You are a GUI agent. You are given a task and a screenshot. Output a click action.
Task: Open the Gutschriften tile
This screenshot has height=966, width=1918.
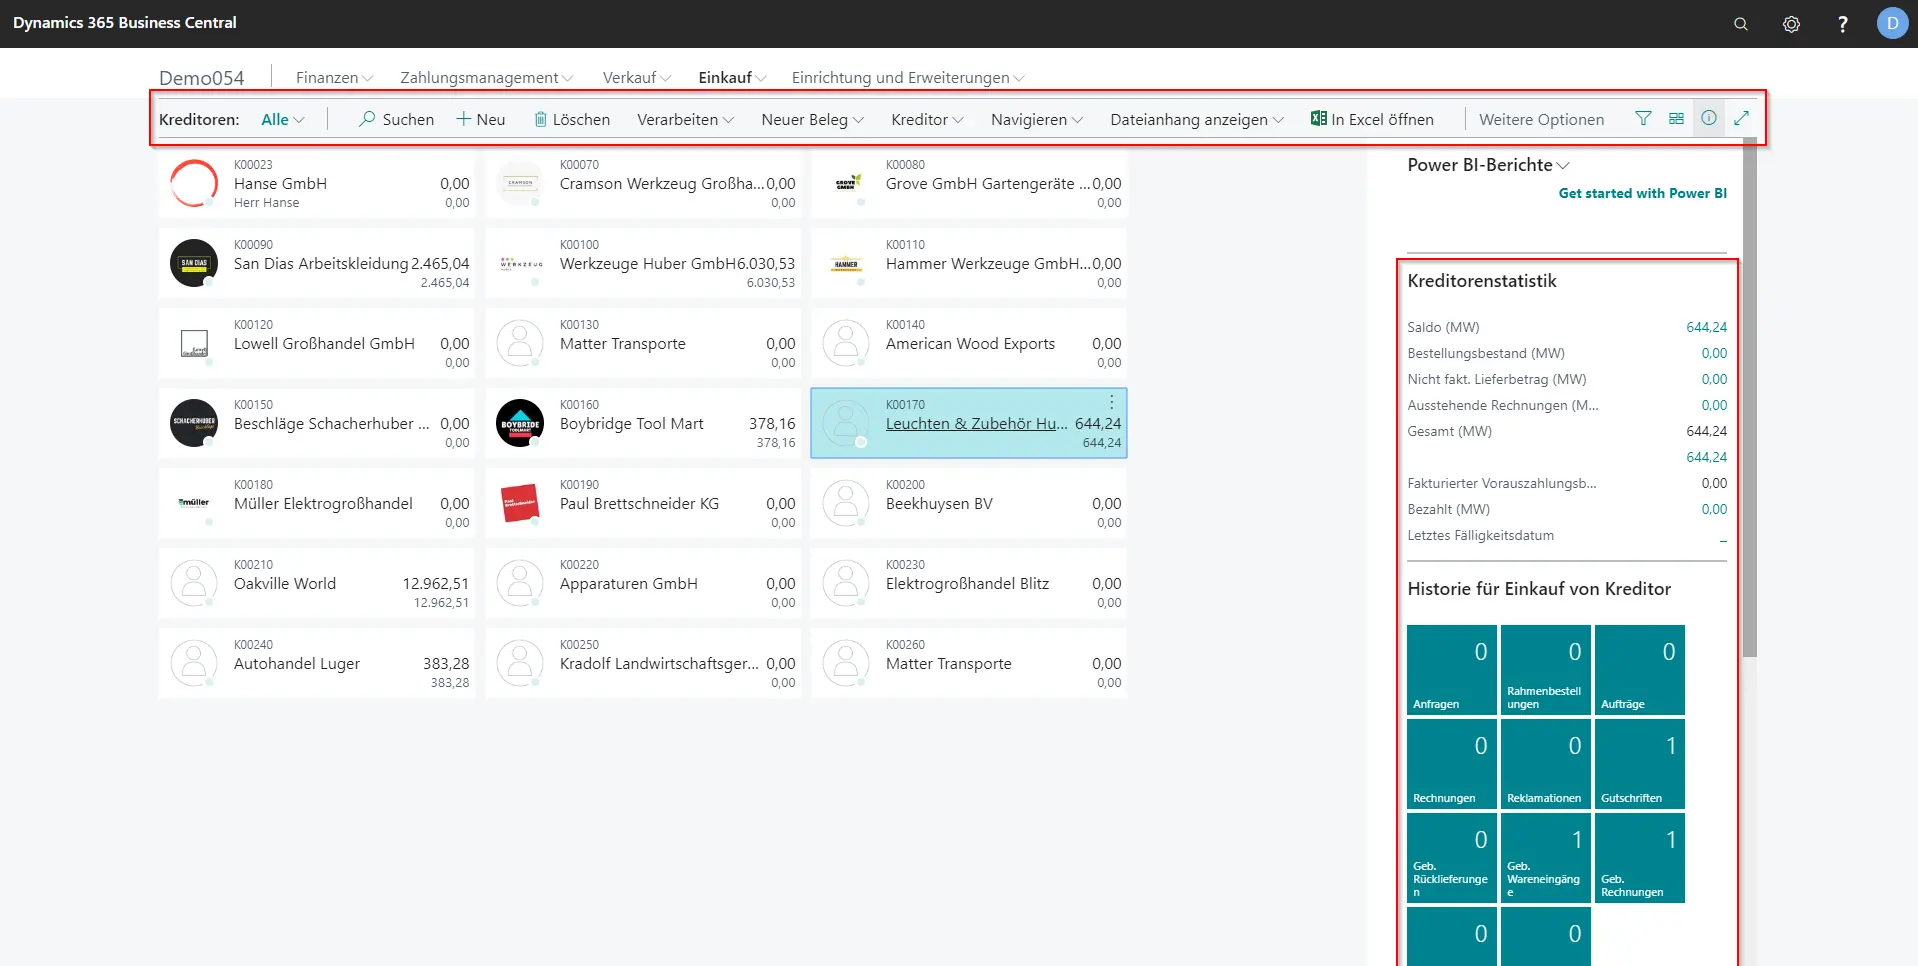pyautogui.click(x=1639, y=764)
